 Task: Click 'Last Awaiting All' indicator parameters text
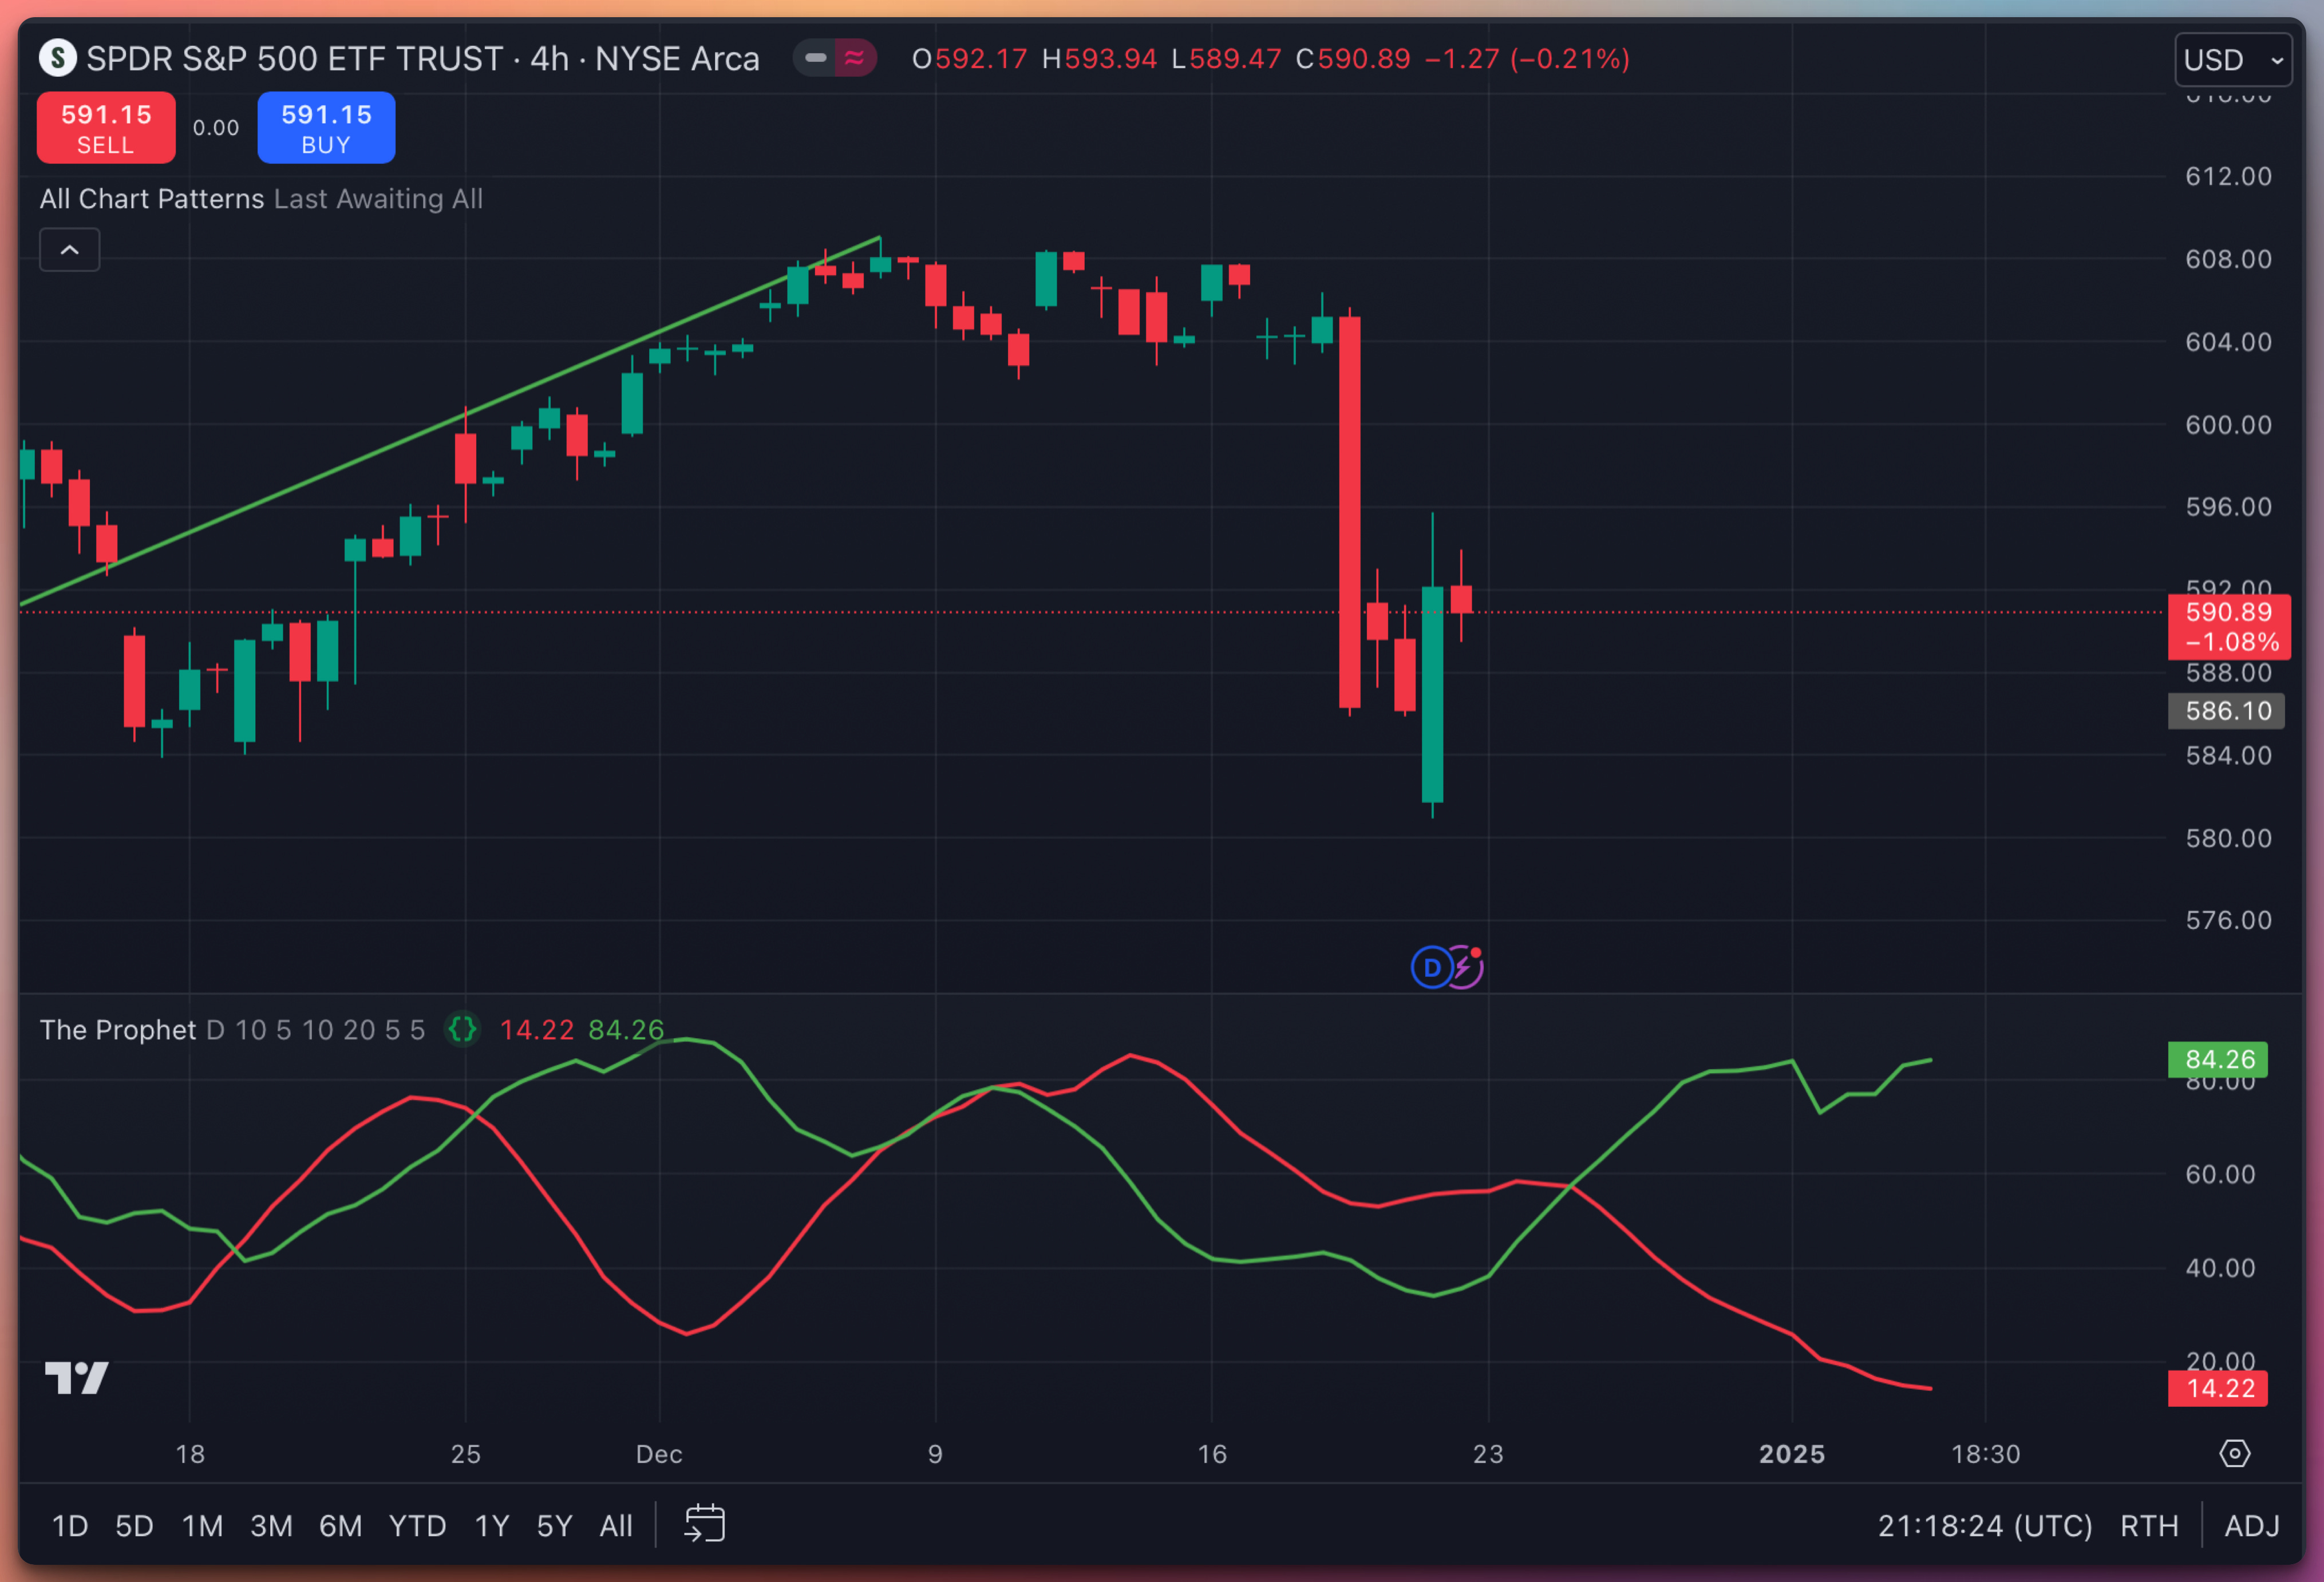378,199
